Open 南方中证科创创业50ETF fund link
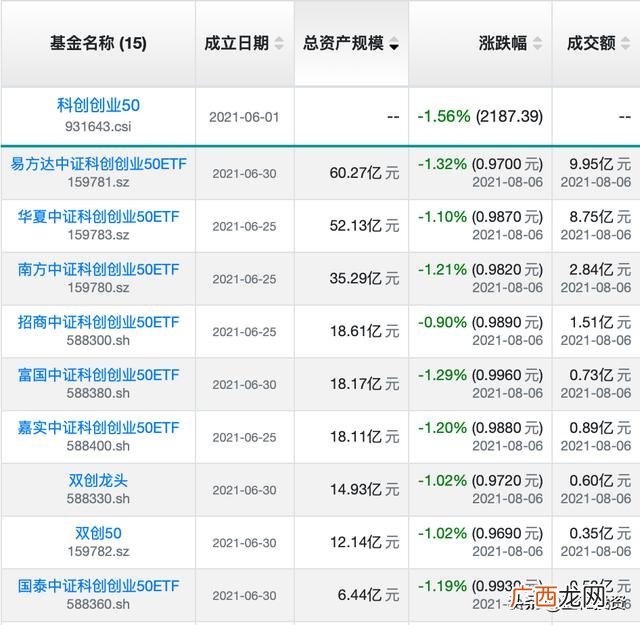This screenshot has width=640, height=625. (x=98, y=269)
